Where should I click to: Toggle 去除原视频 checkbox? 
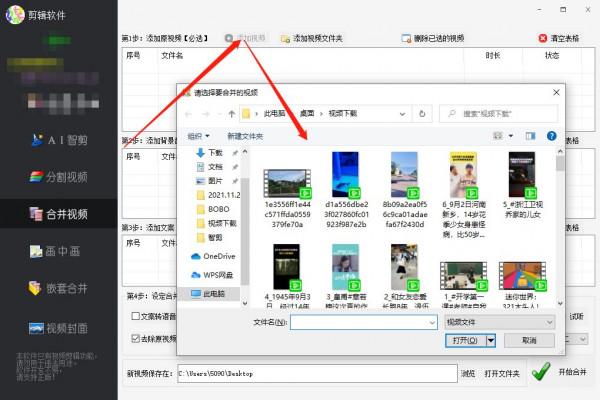coord(135,338)
